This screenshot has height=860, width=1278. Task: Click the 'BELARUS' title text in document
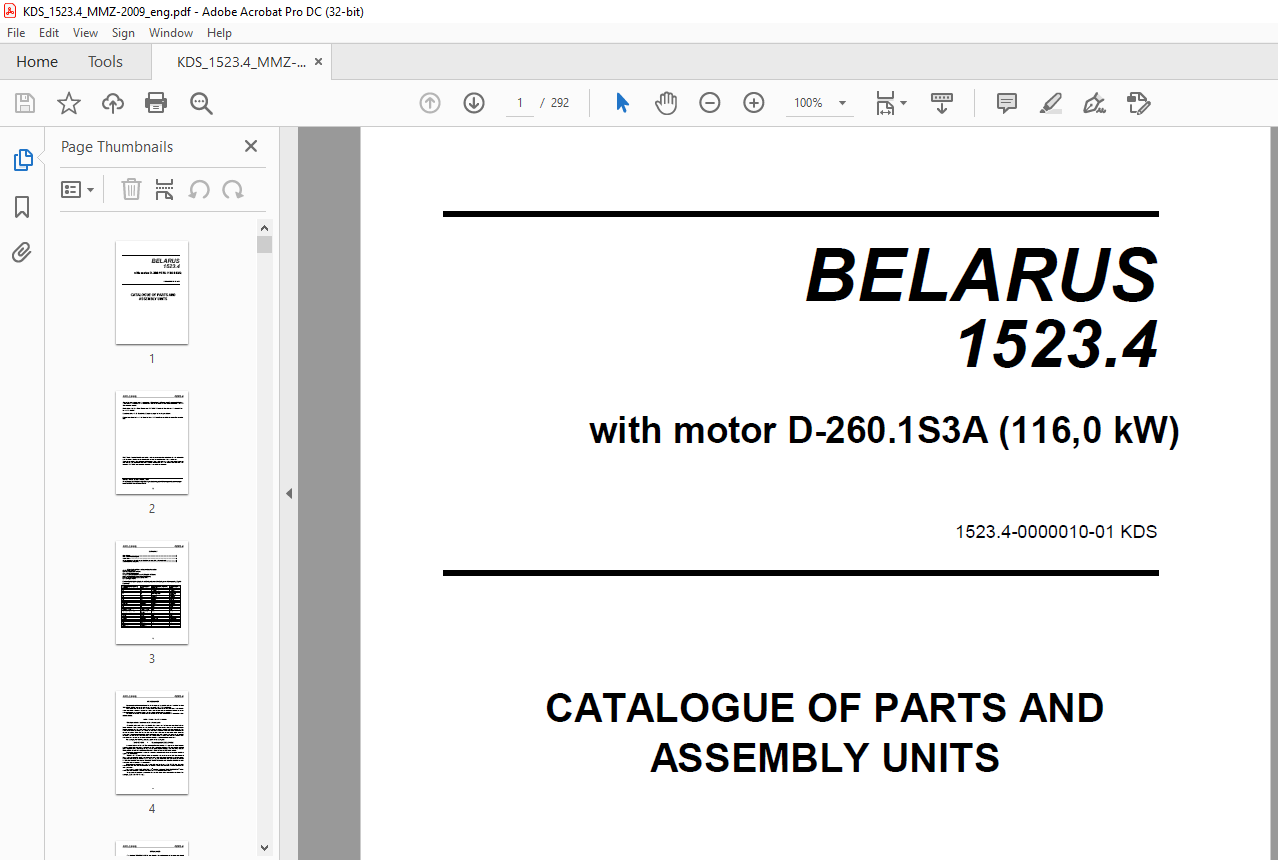[x=982, y=275]
